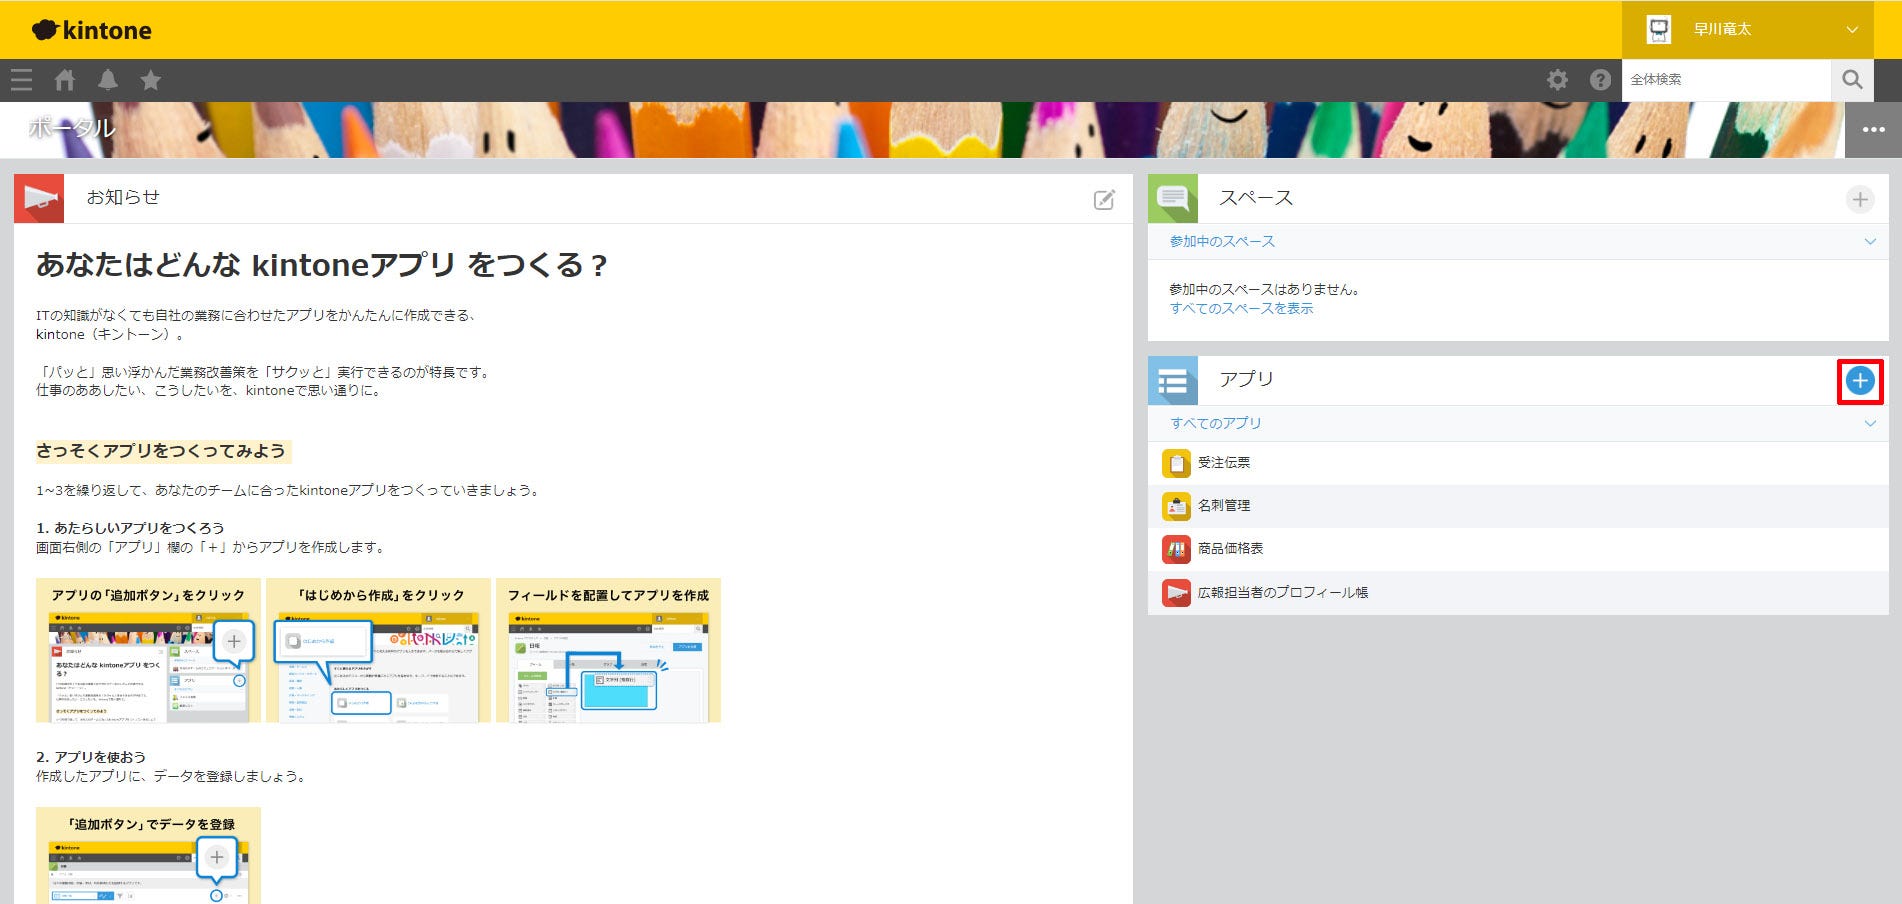The height and width of the screenshot is (904, 1902).
Task: Edit the お知らせ announcement with pencil icon
Action: (1104, 200)
